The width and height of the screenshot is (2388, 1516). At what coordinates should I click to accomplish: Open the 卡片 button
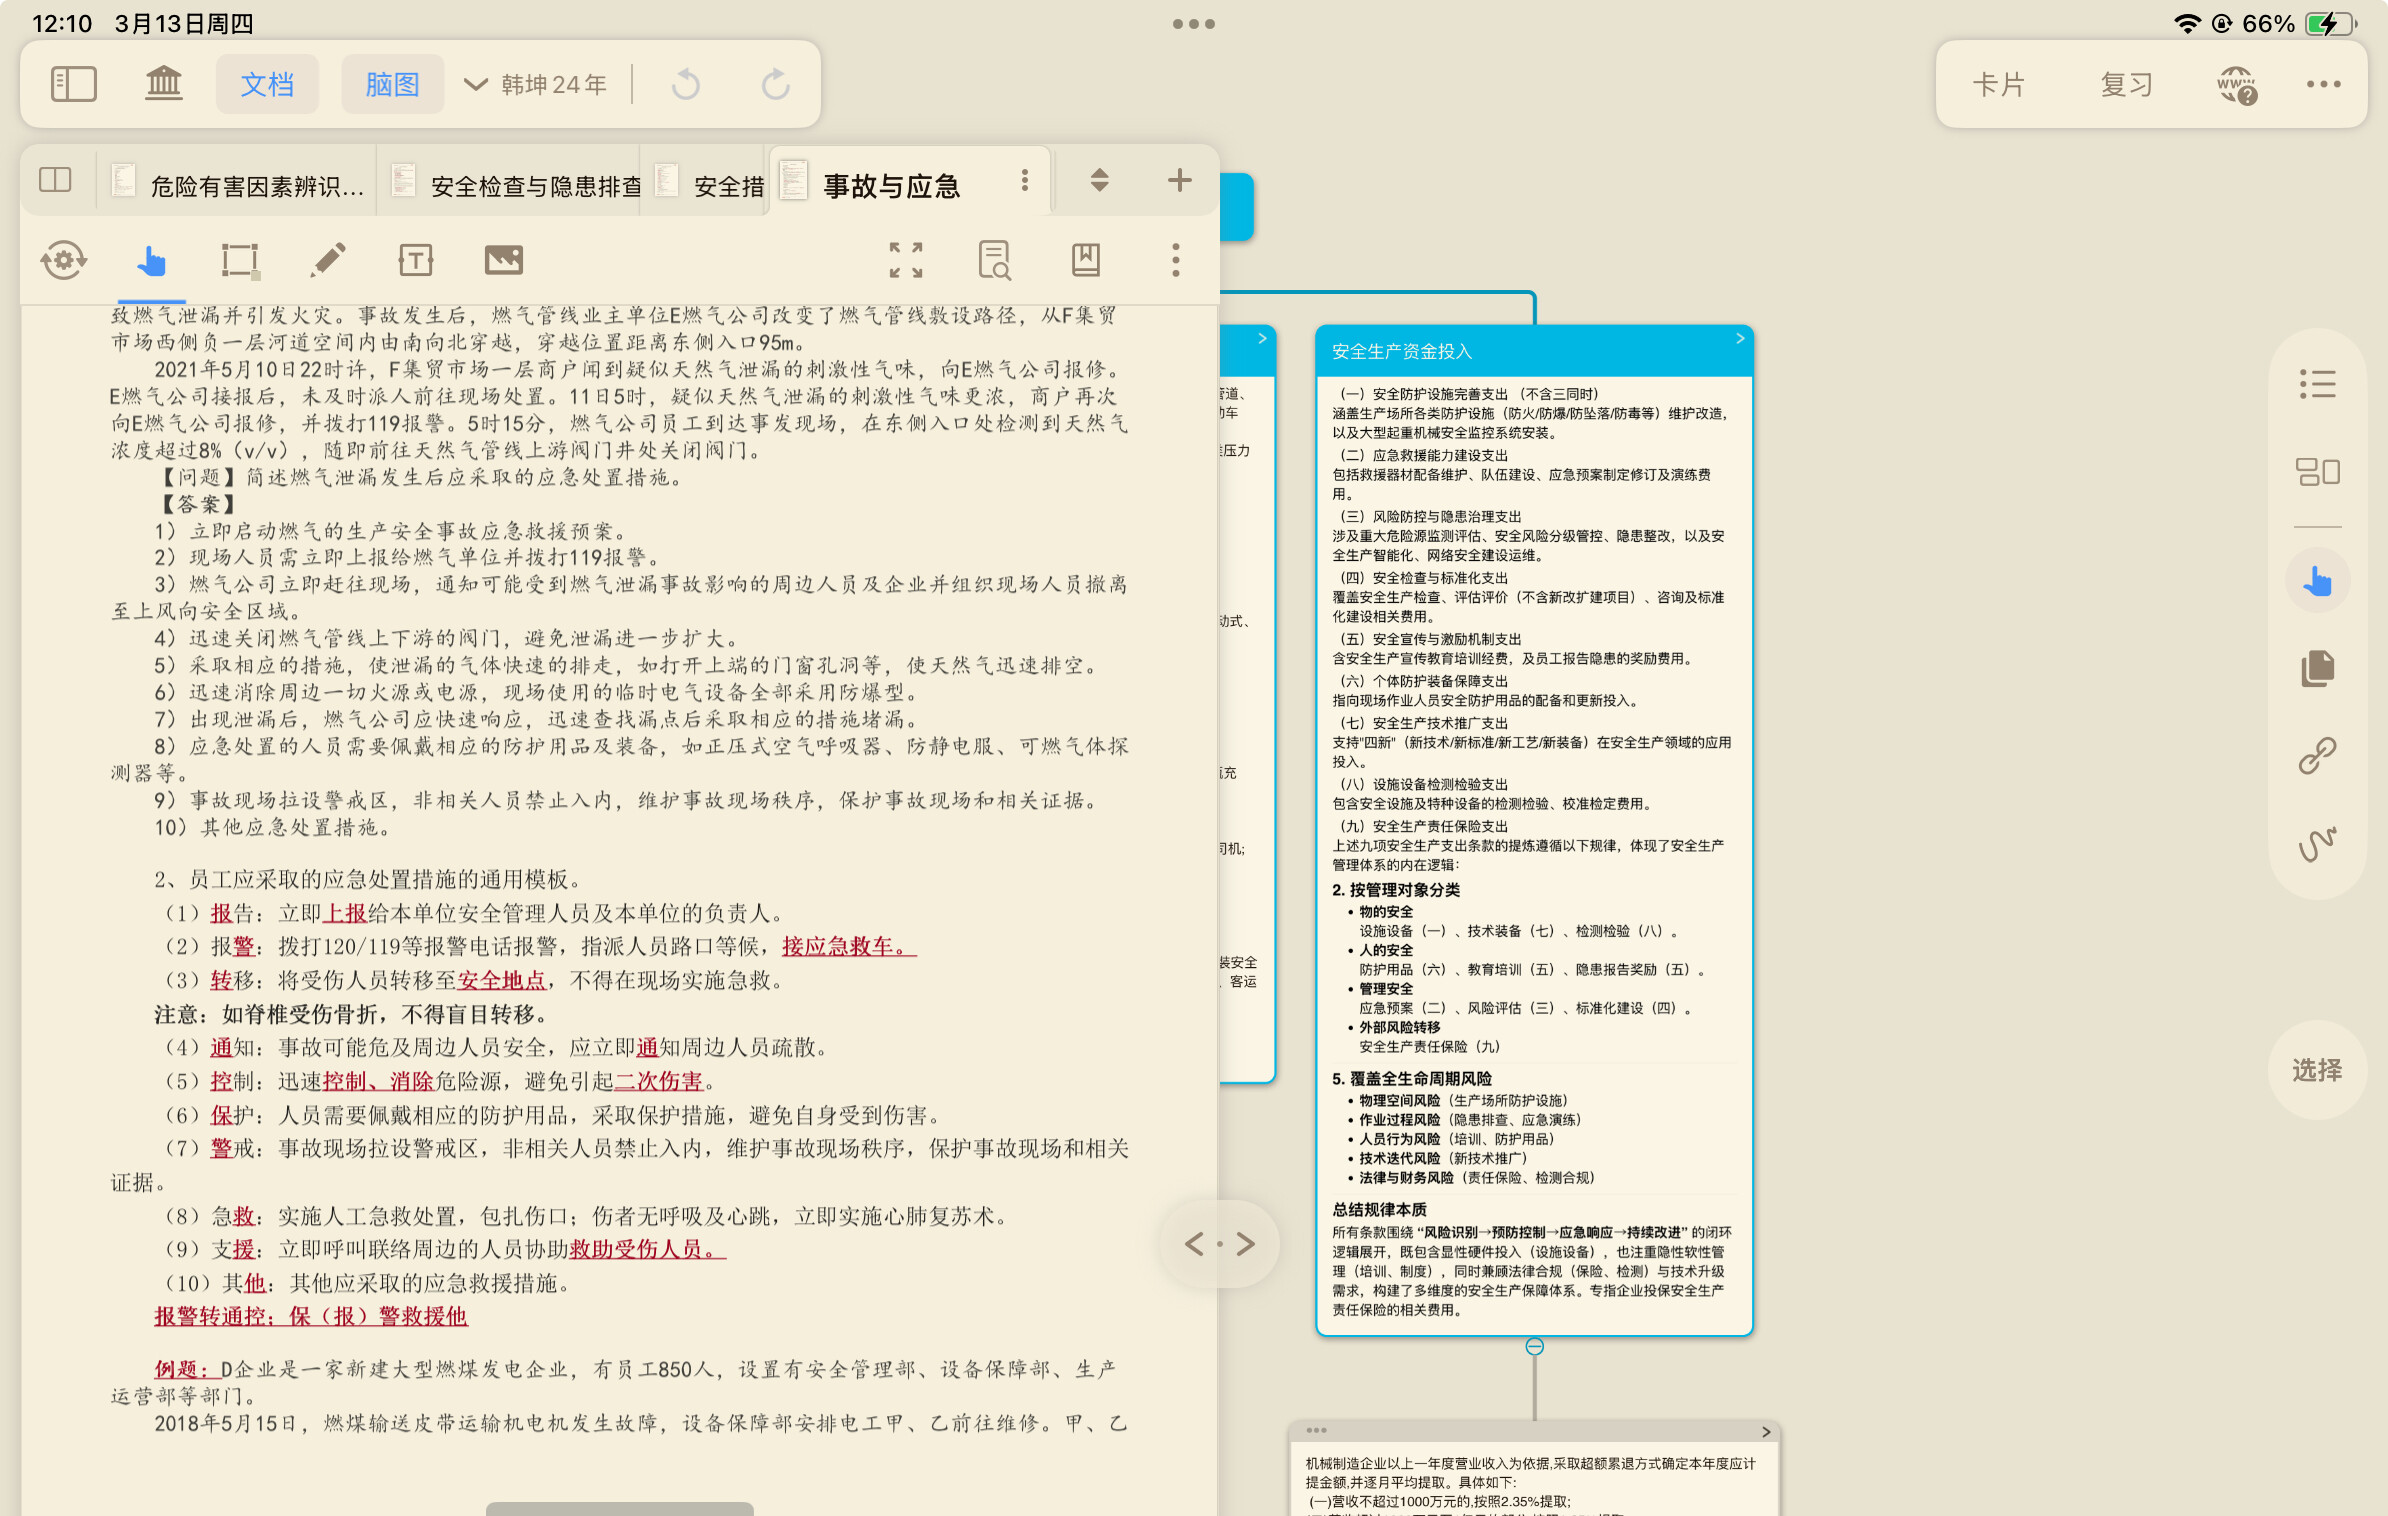(1998, 84)
